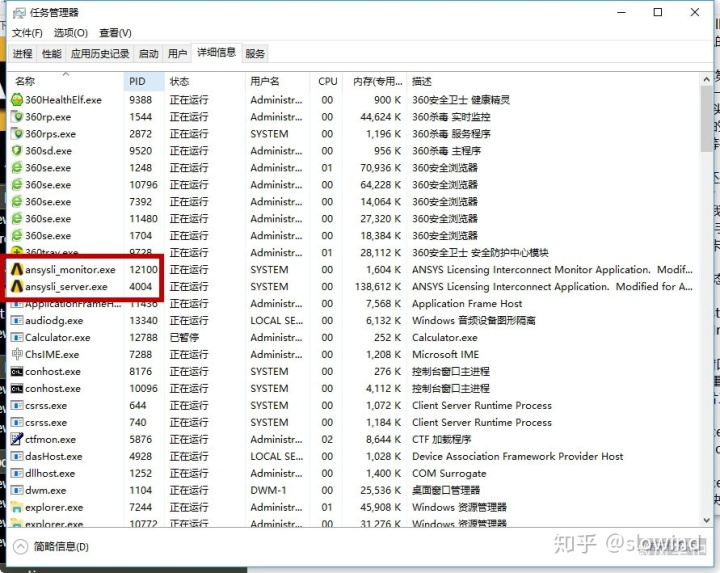720x573 pixels.
Task: Switch to the 启动 tab
Action: click(148, 54)
